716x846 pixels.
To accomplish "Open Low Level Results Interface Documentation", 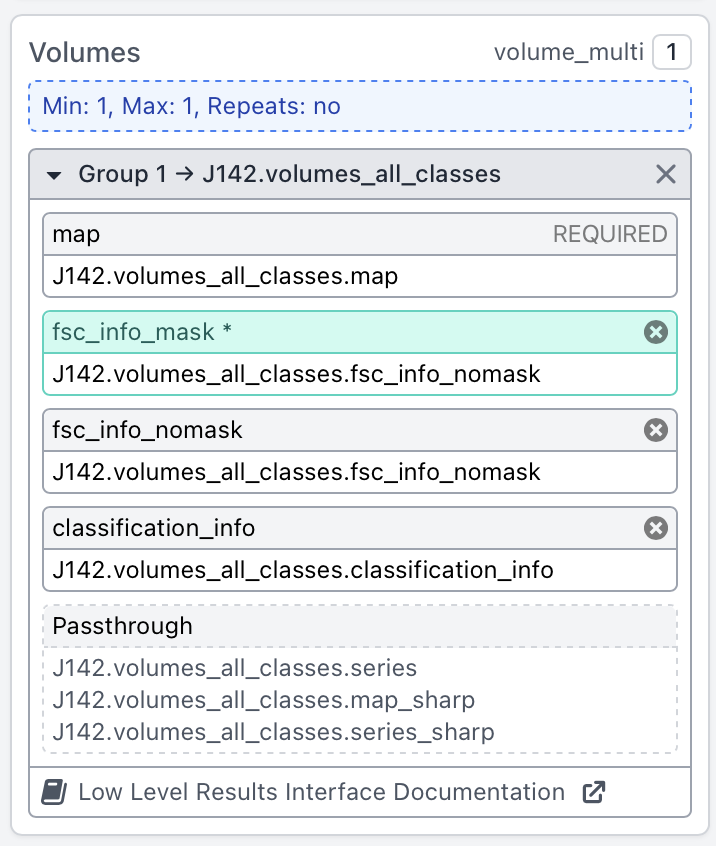I will point(321,793).
